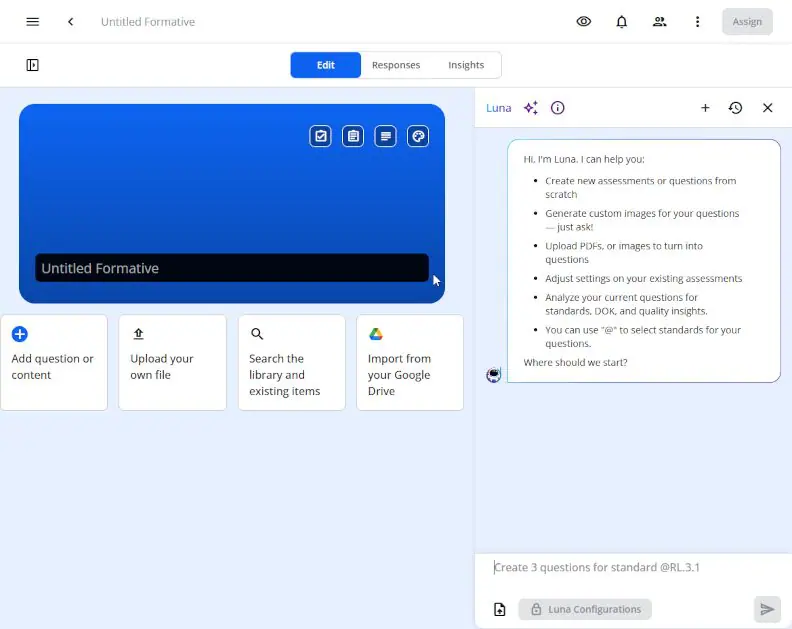The height and width of the screenshot is (629, 792).
Task: Toggle the sidebar panel icon
Action: pos(32,65)
